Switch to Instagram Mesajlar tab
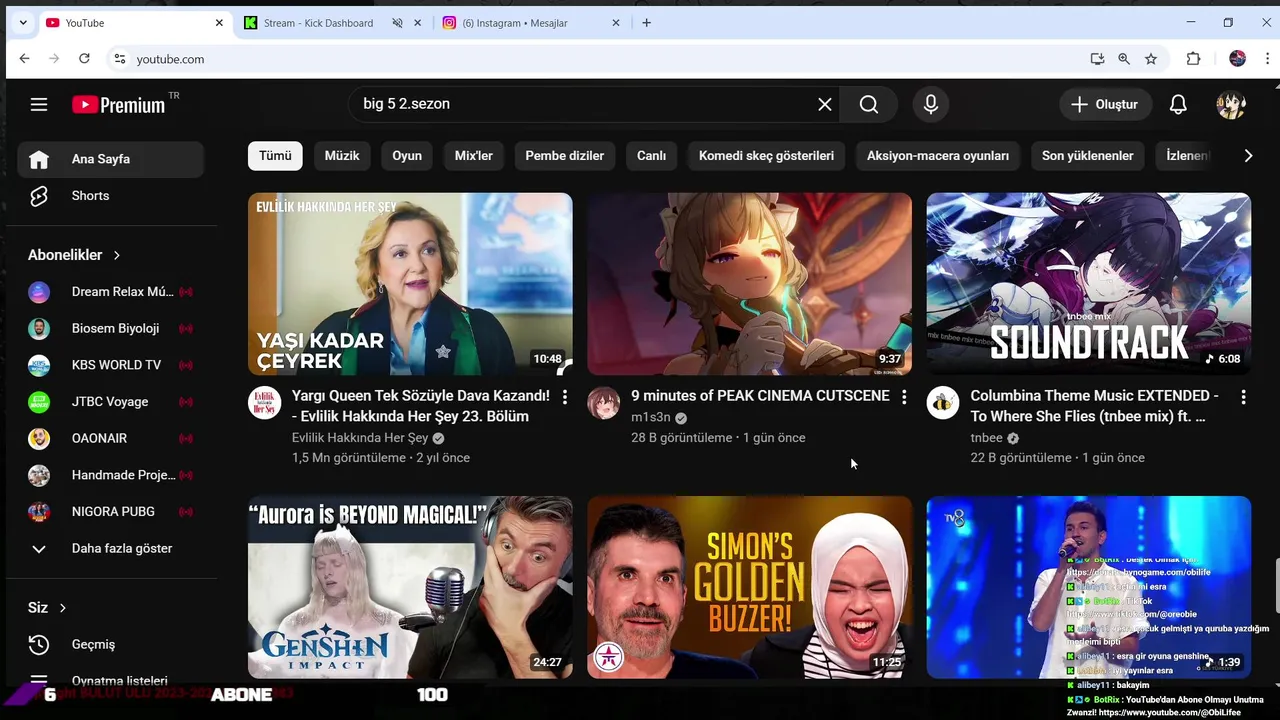 (x=515, y=22)
